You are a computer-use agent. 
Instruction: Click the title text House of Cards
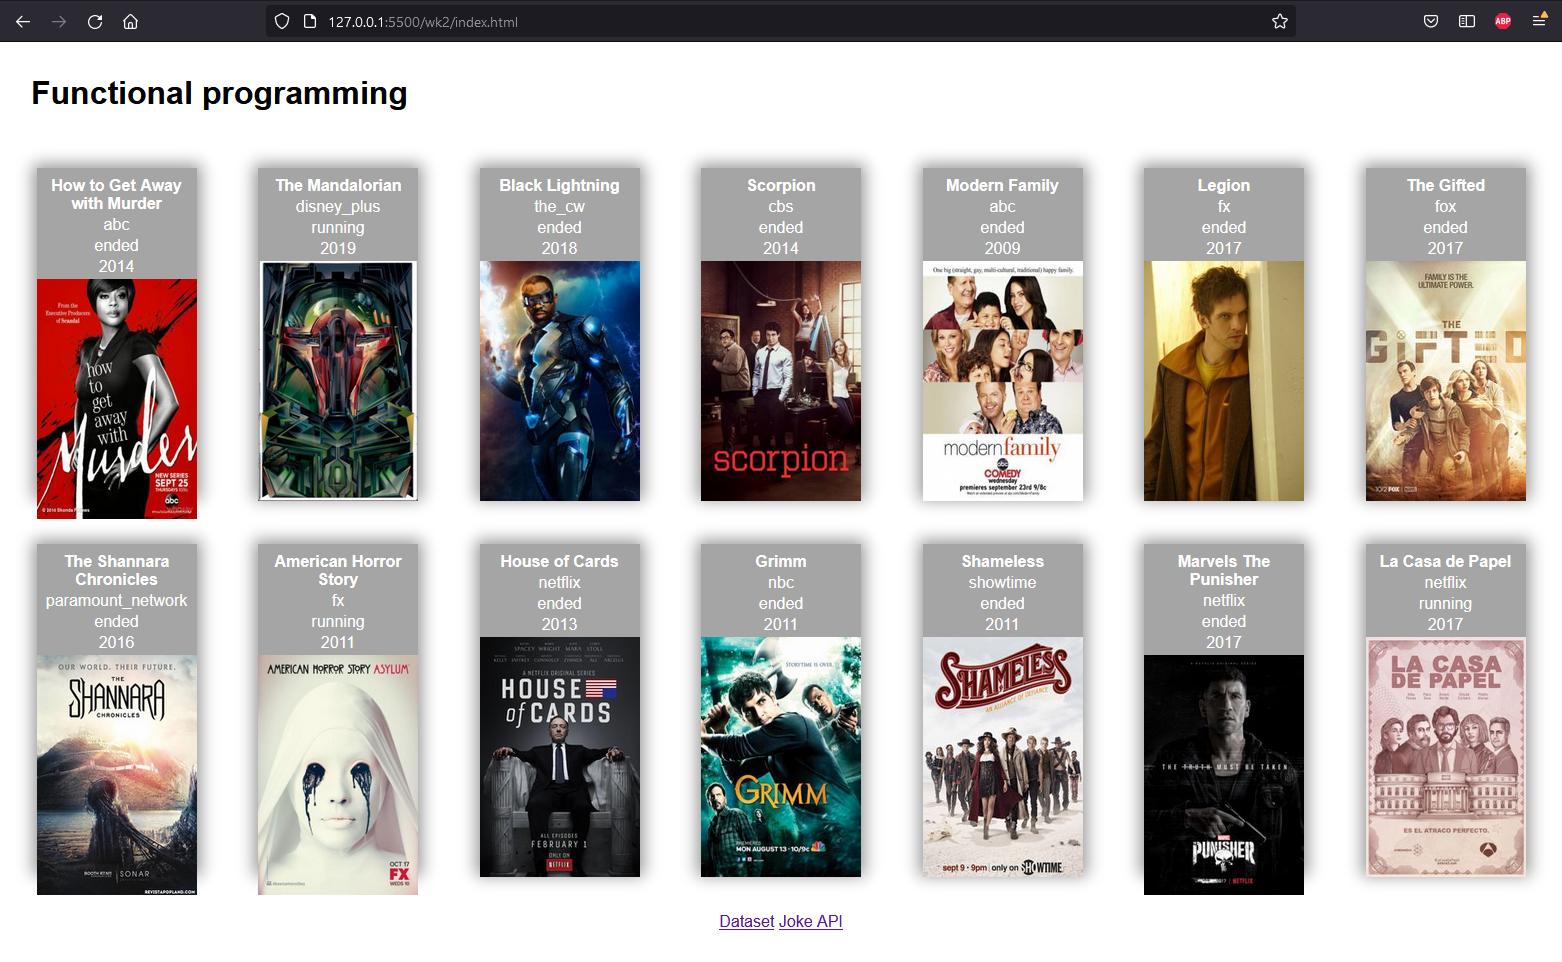560,561
